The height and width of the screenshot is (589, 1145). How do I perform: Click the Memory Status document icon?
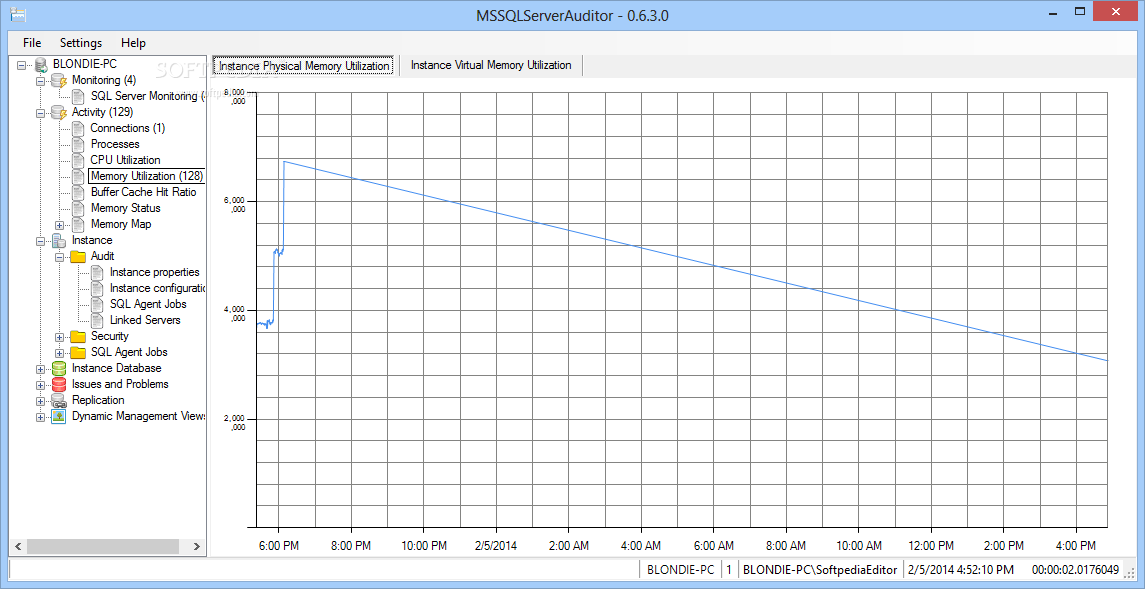point(78,209)
